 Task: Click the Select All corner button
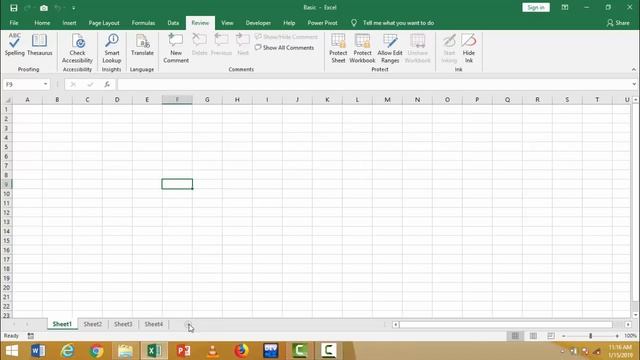[7, 100]
